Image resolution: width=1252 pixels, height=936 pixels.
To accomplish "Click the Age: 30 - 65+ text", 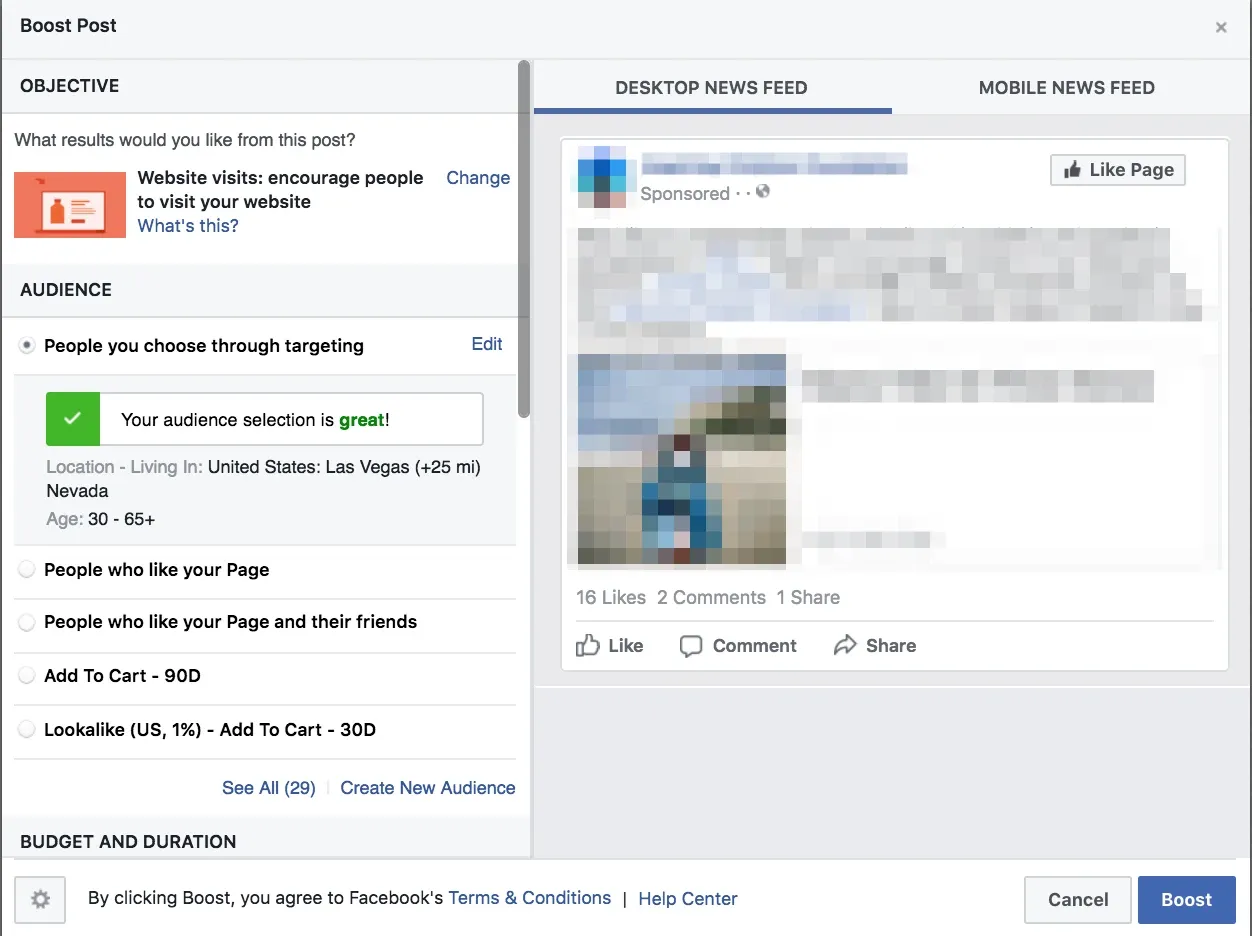I will point(101,519).
